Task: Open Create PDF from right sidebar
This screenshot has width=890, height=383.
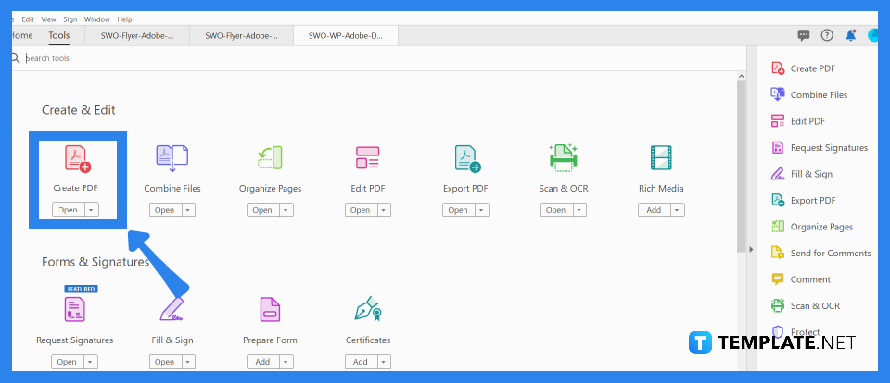Action: click(x=803, y=69)
